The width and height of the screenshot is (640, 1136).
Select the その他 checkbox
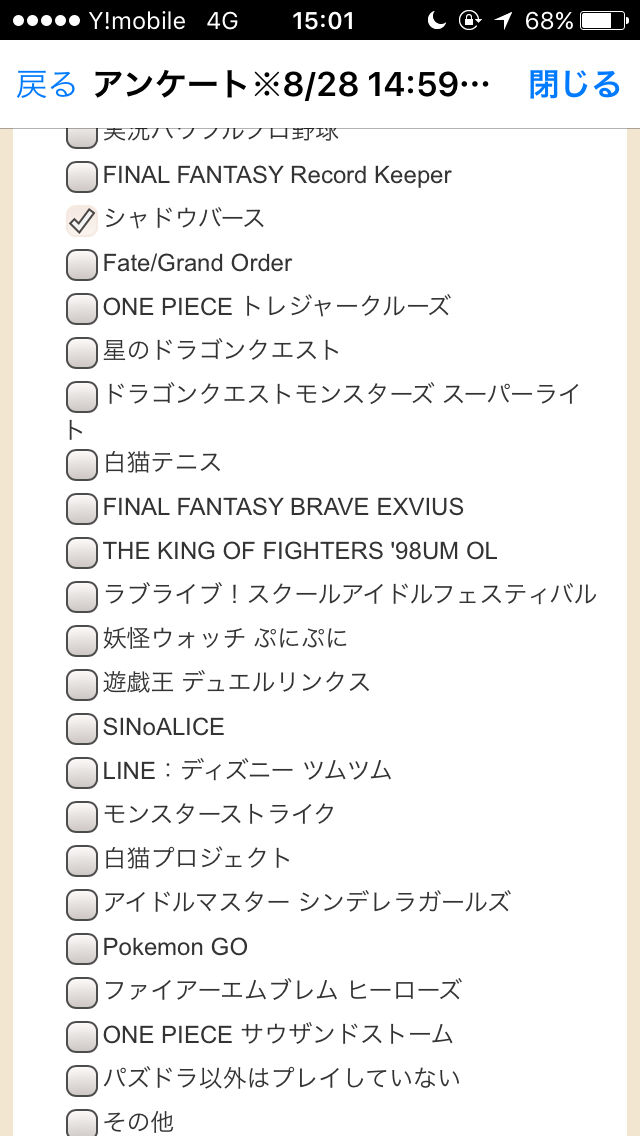pos(82,1123)
